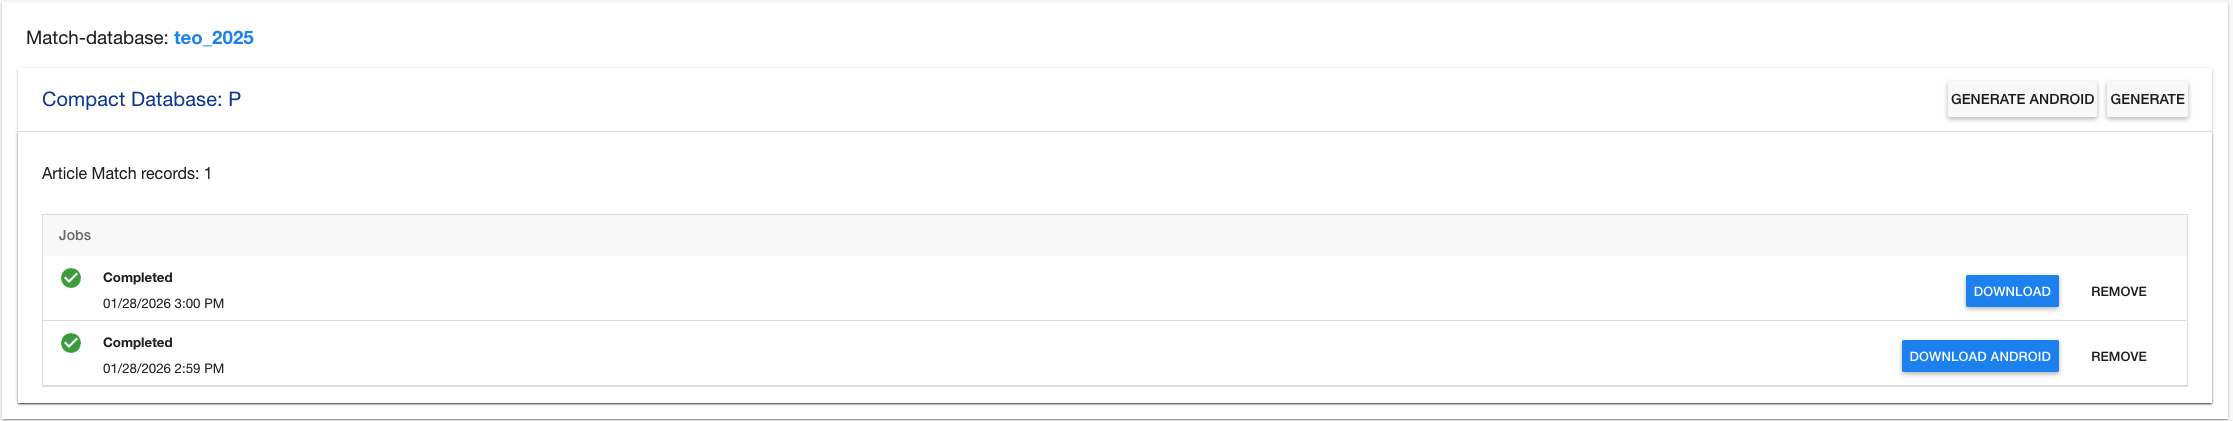Click the green checkmark icon of the 2:59 PM job
The height and width of the screenshot is (421, 2233).
[71, 343]
